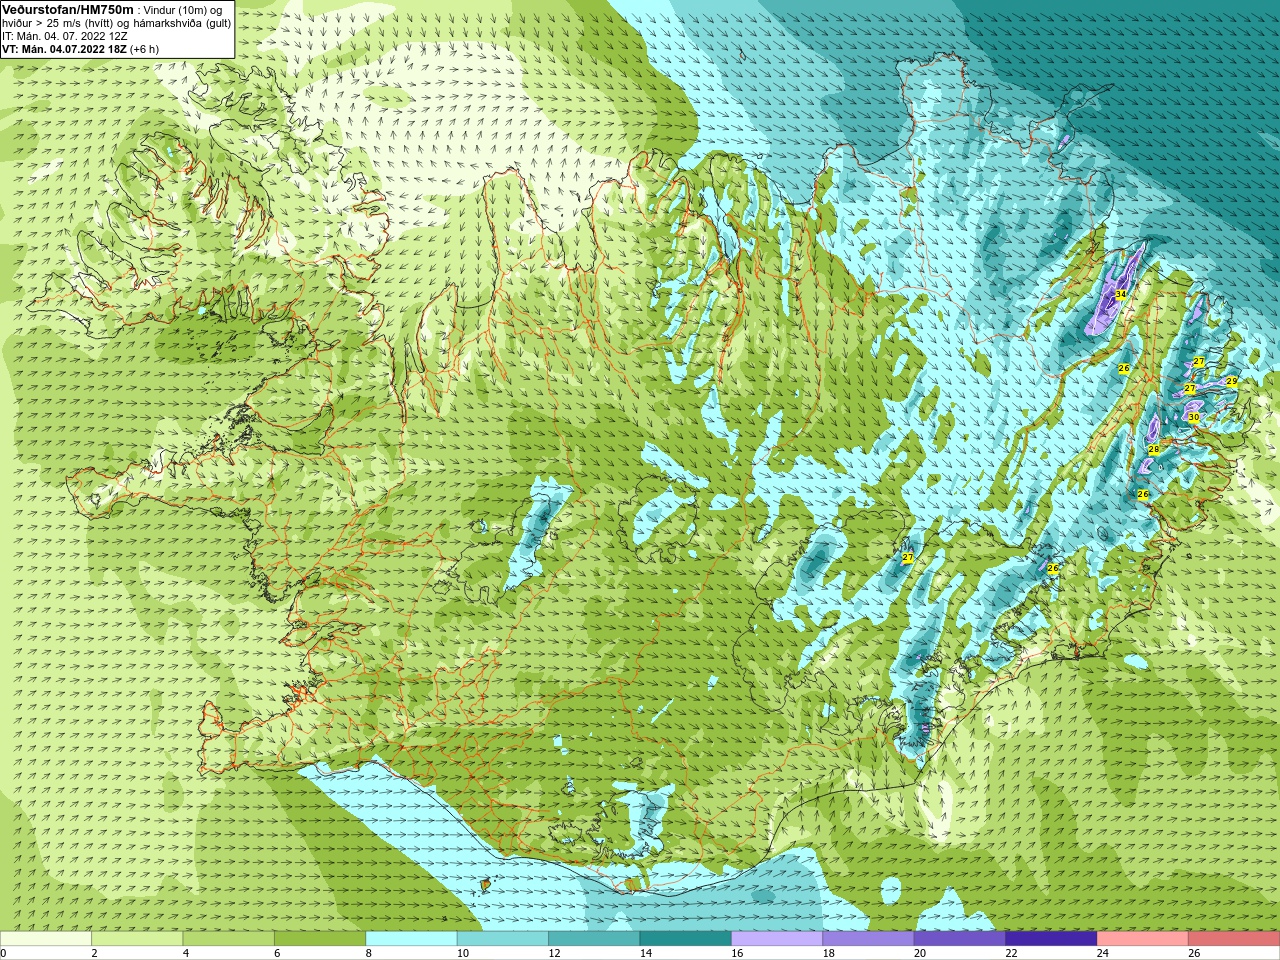Select the 12–14 m/s teal legend swatch
Viewport: 1280px width, 960px height.
tap(594, 939)
